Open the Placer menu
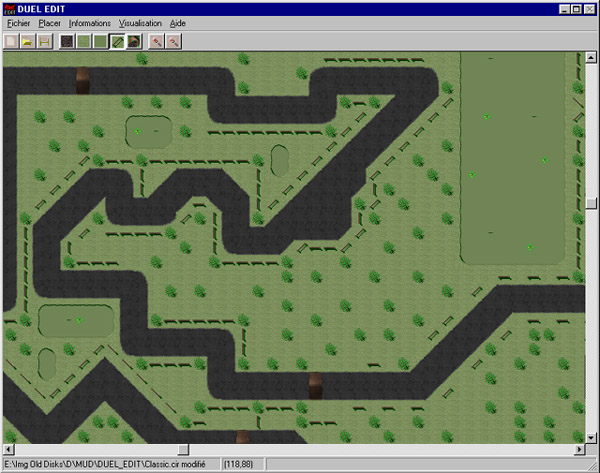 click(x=49, y=23)
